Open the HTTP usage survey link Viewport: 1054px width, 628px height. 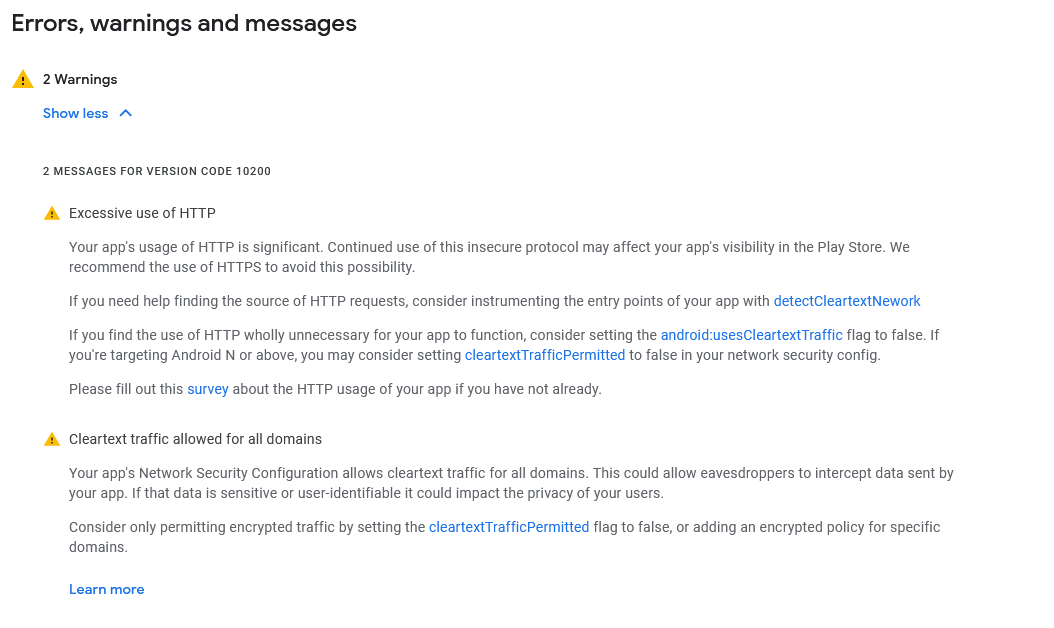(208, 389)
